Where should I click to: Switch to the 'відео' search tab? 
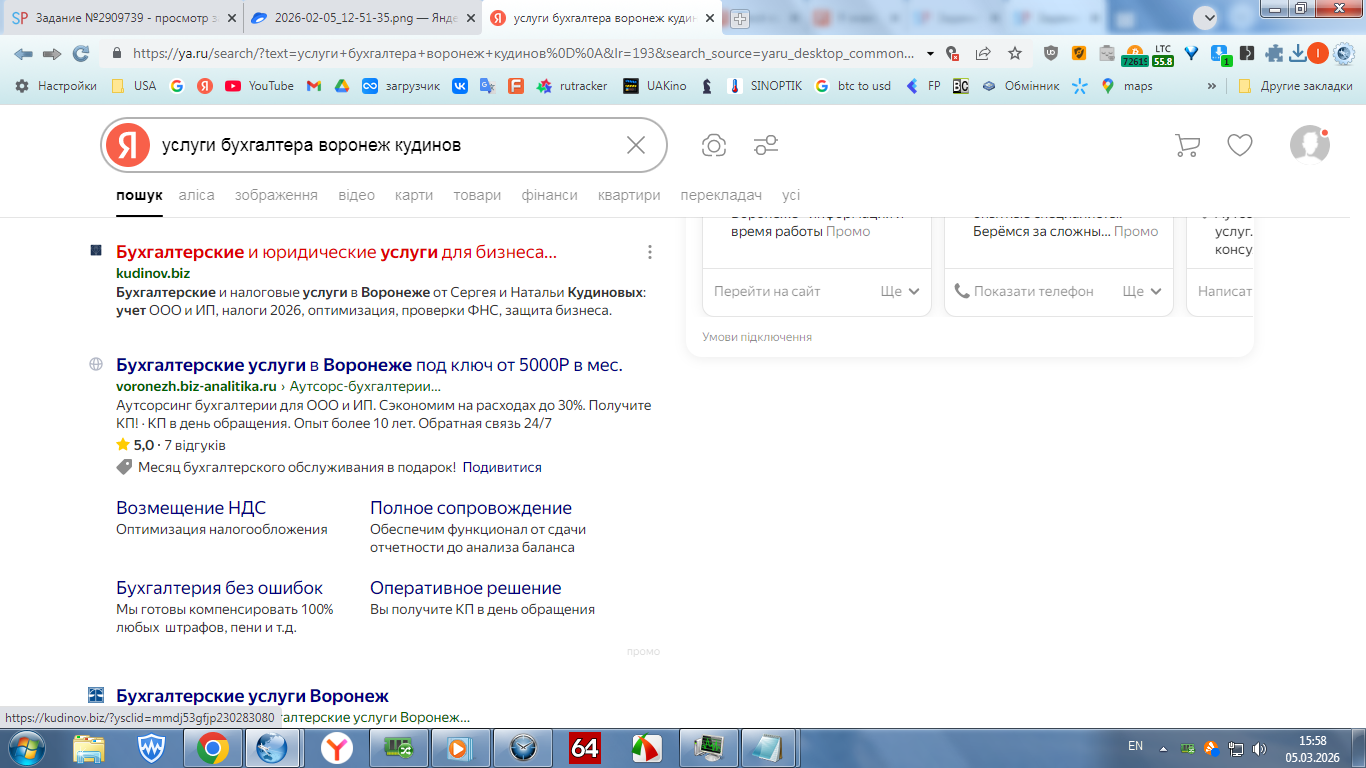point(356,195)
